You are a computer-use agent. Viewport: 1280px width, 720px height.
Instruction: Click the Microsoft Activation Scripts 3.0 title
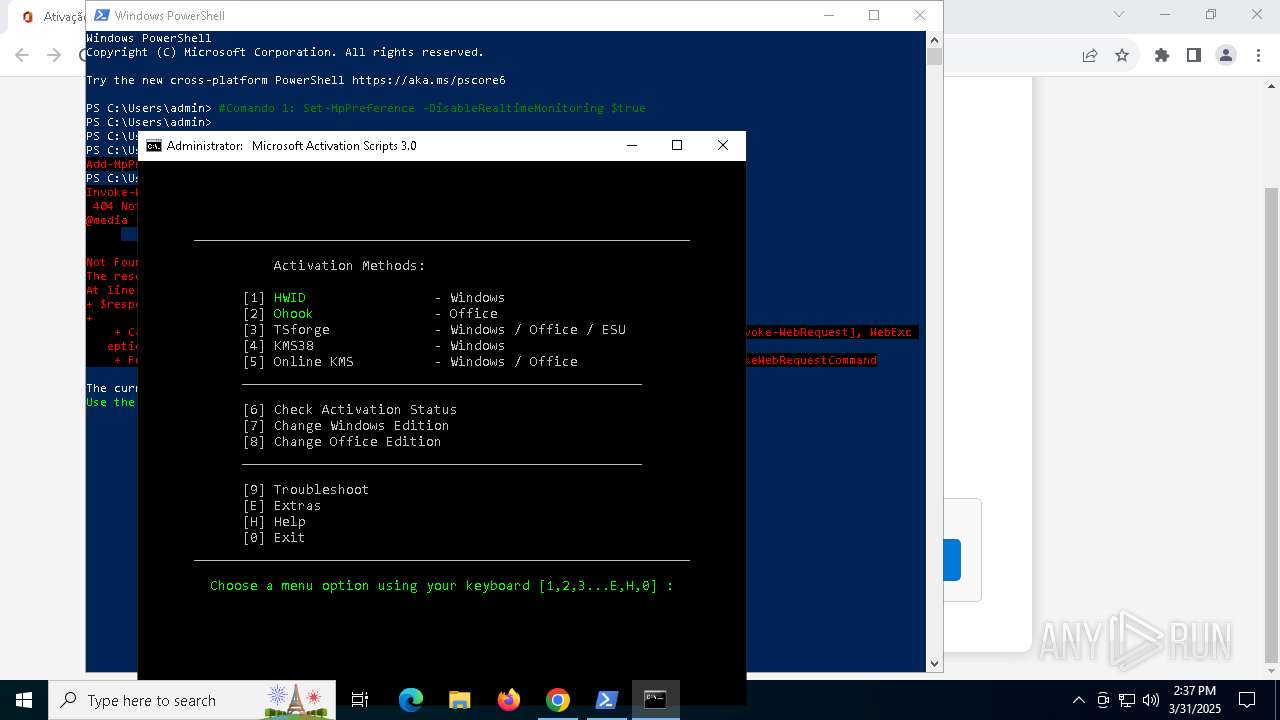(x=334, y=145)
